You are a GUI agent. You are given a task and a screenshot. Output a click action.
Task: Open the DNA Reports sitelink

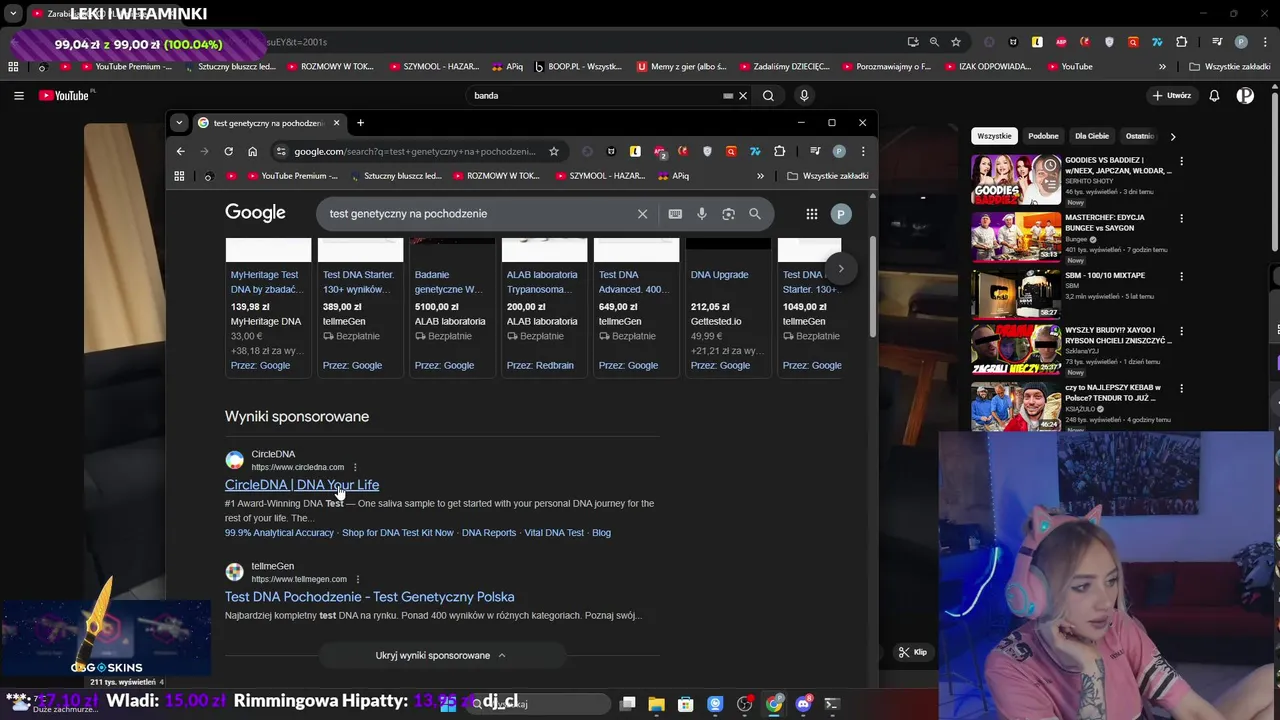click(489, 533)
